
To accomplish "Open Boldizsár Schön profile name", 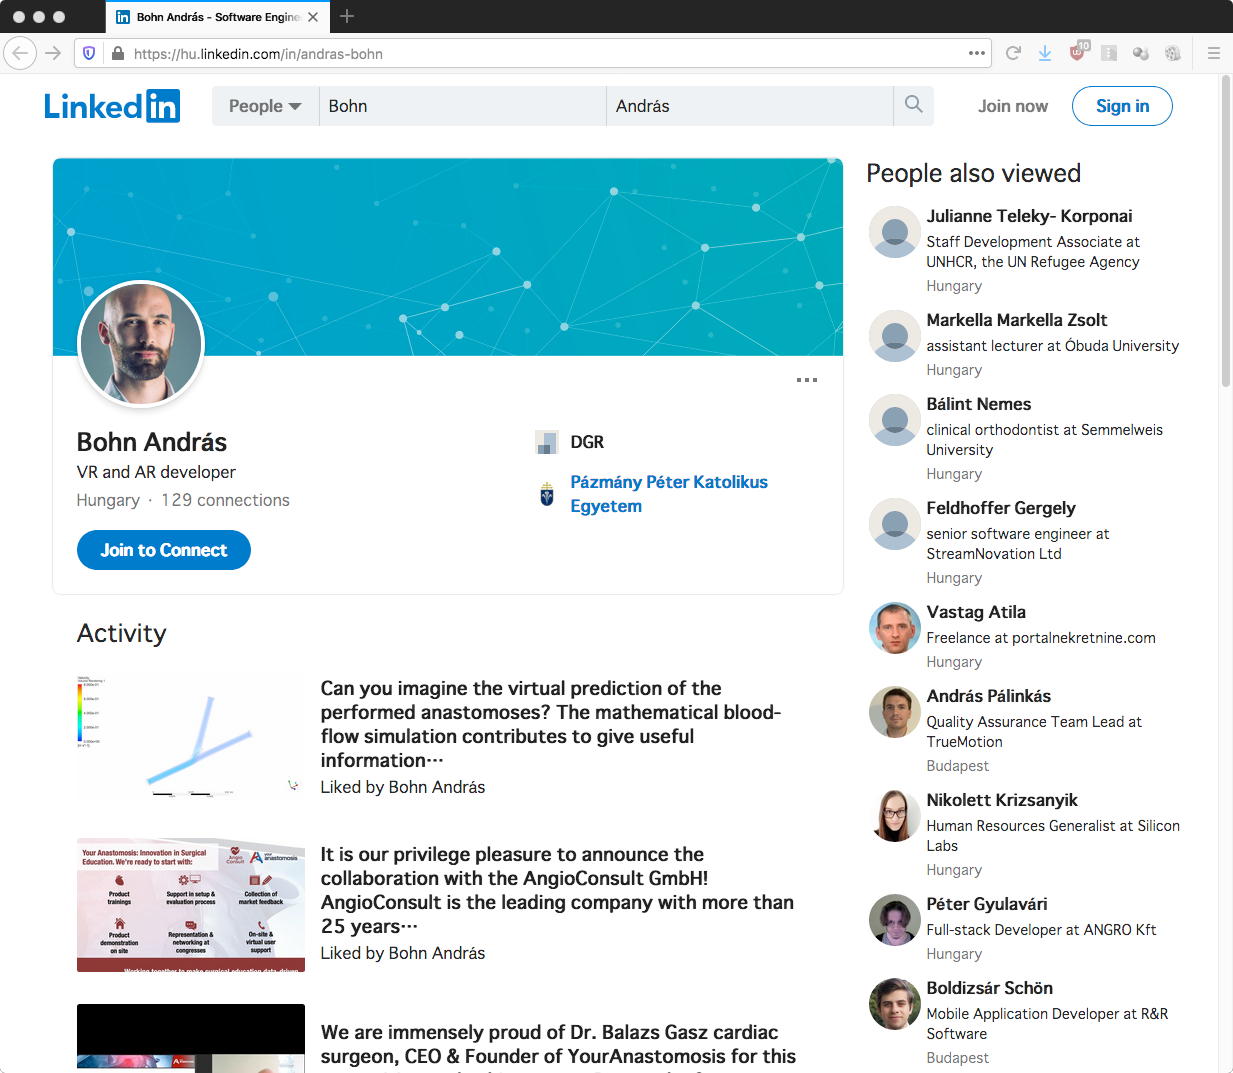I will point(990,988).
